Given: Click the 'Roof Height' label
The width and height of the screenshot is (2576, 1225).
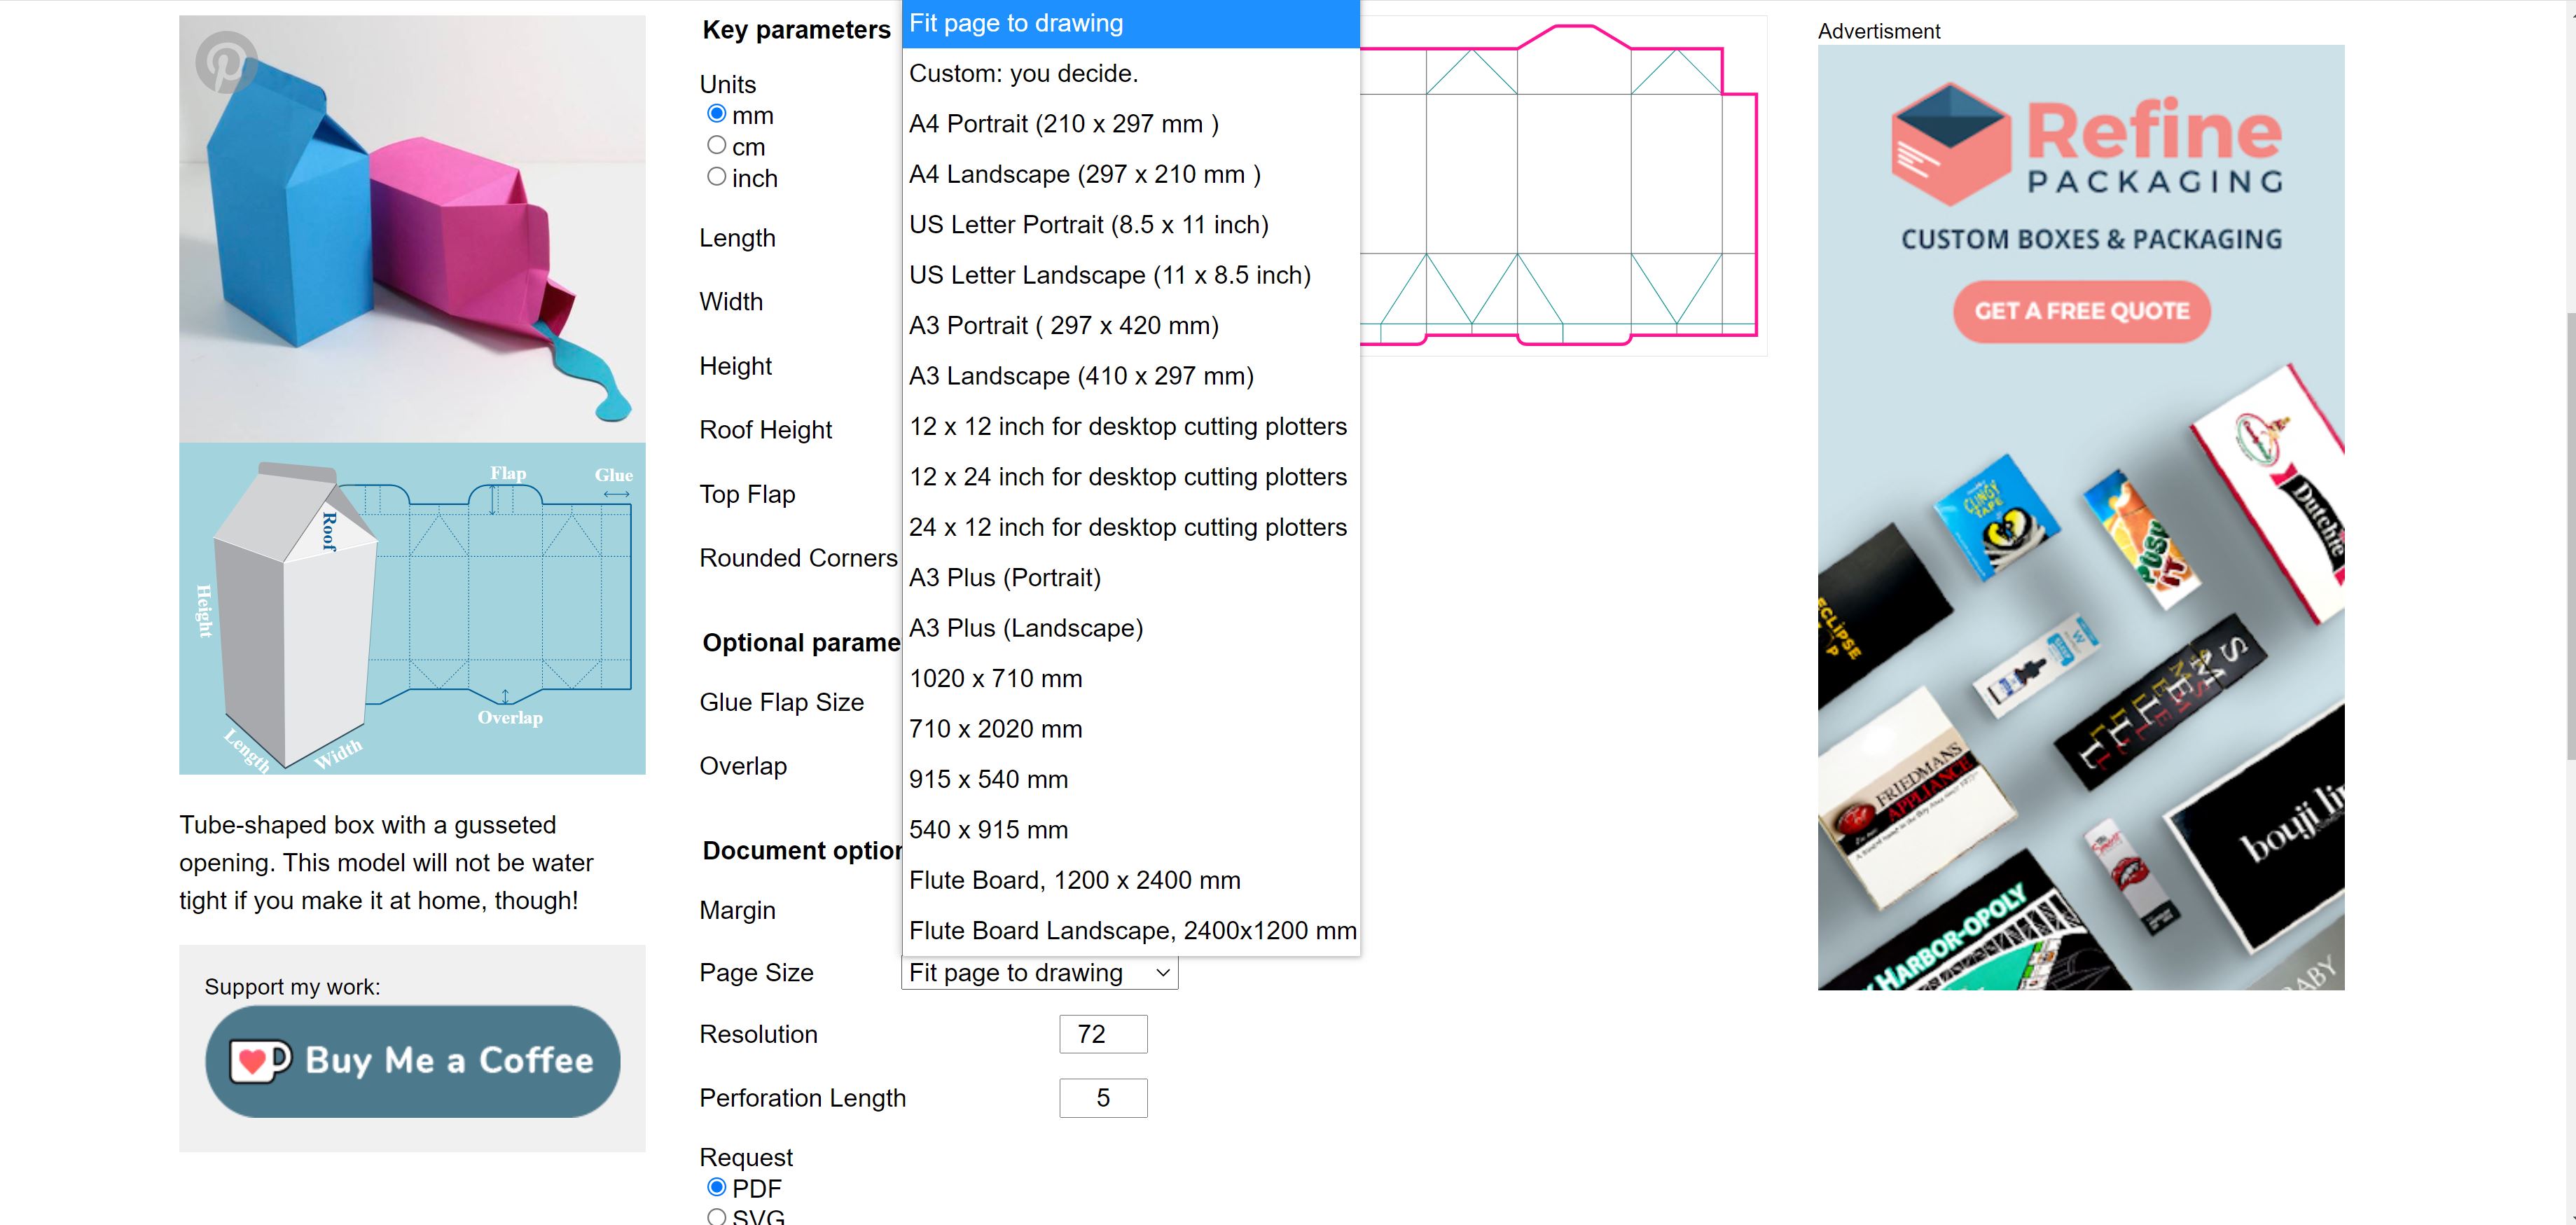Looking at the screenshot, I should (765, 430).
